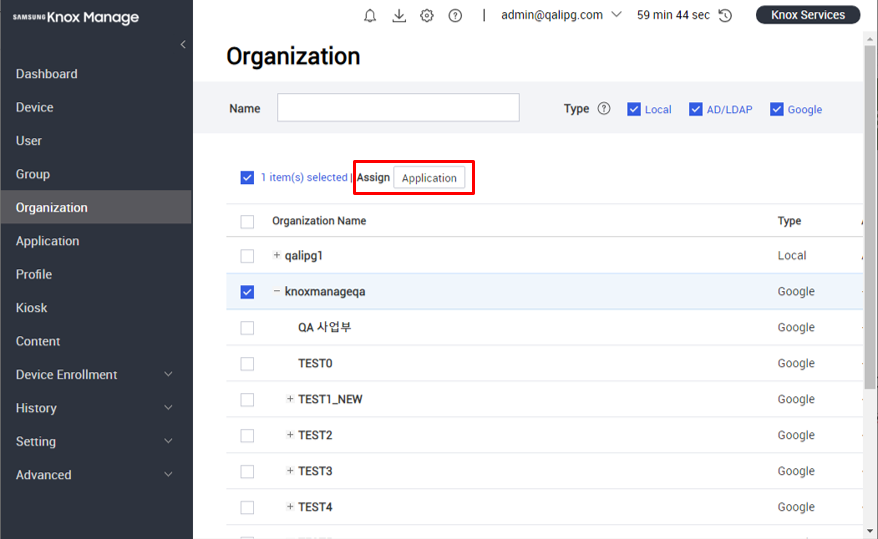Check the TEST4 row checkbox
The height and width of the screenshot is (539, 878).
pyautogui.click(x=247, y=507)
